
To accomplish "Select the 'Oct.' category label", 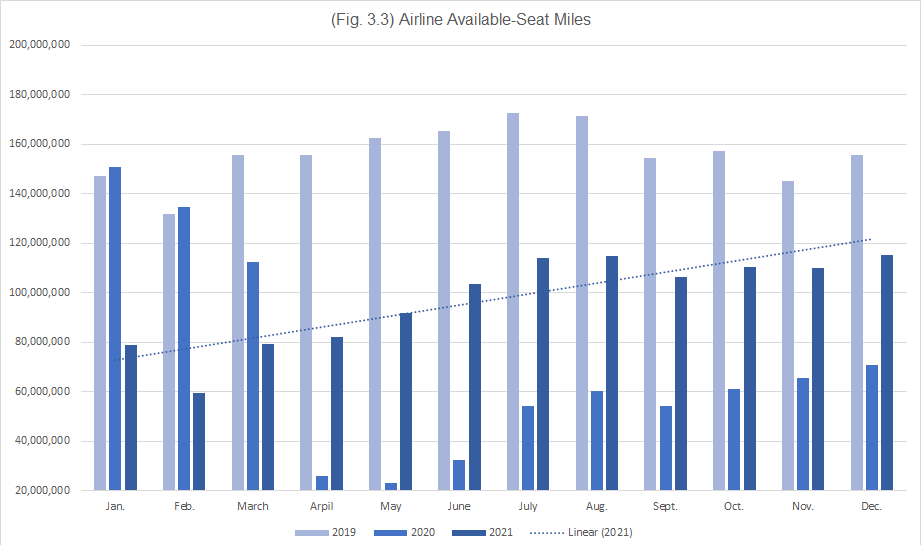I will (x=734, y=506).
